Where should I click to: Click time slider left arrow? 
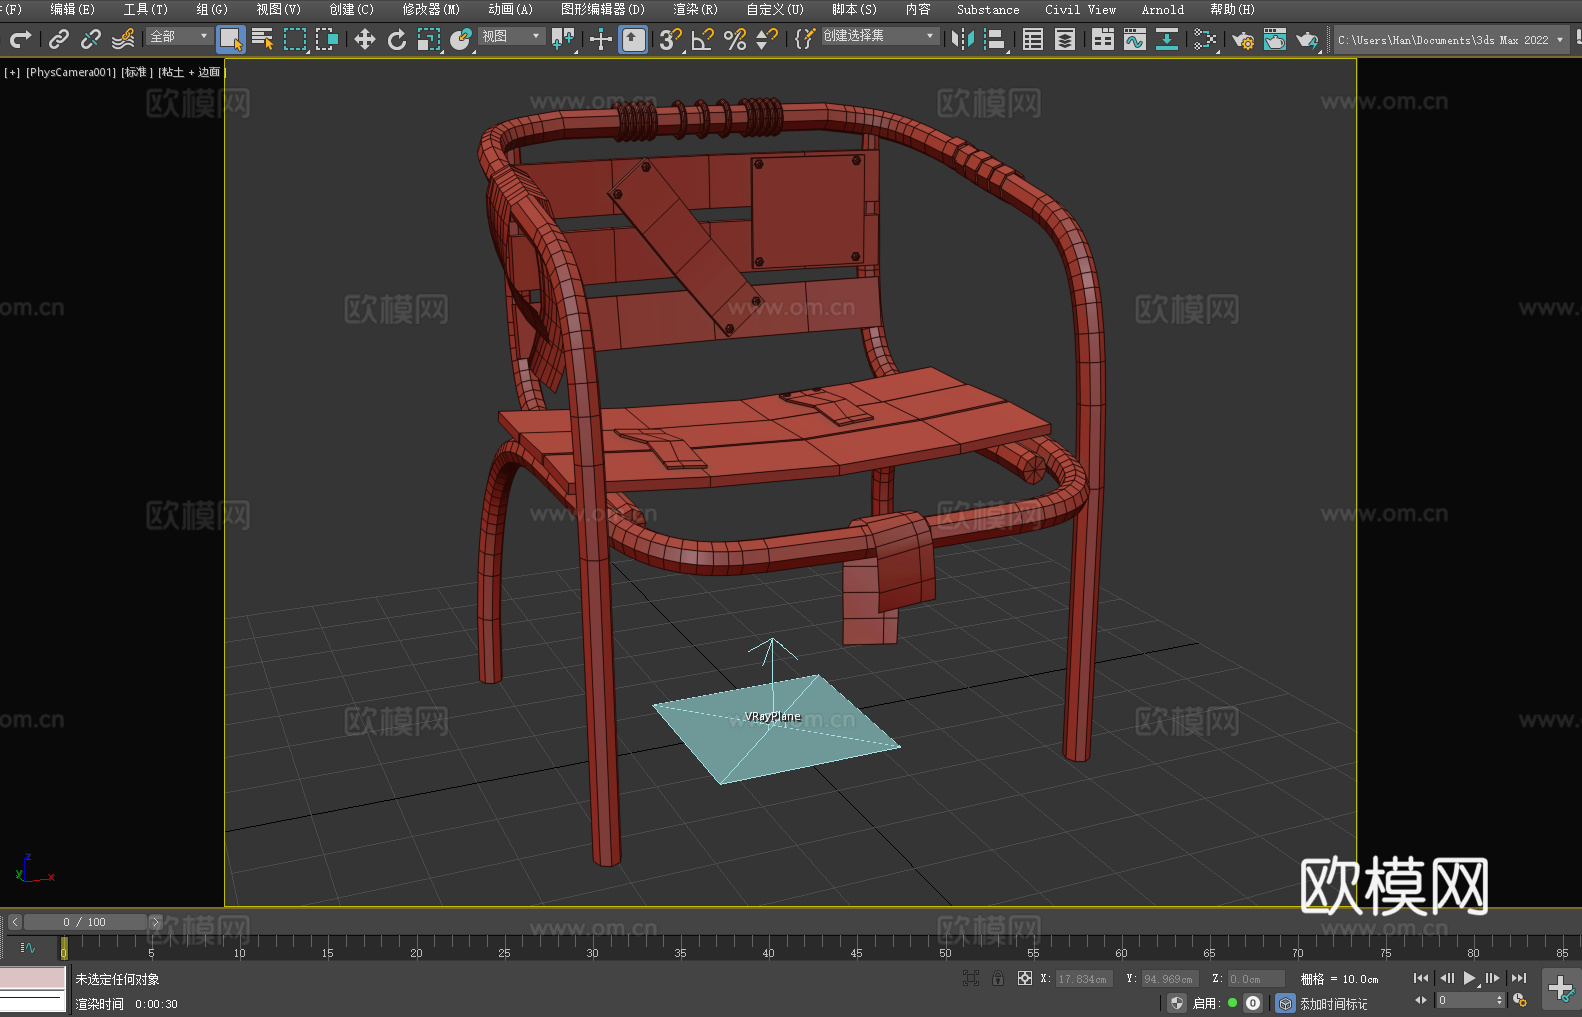15,922
